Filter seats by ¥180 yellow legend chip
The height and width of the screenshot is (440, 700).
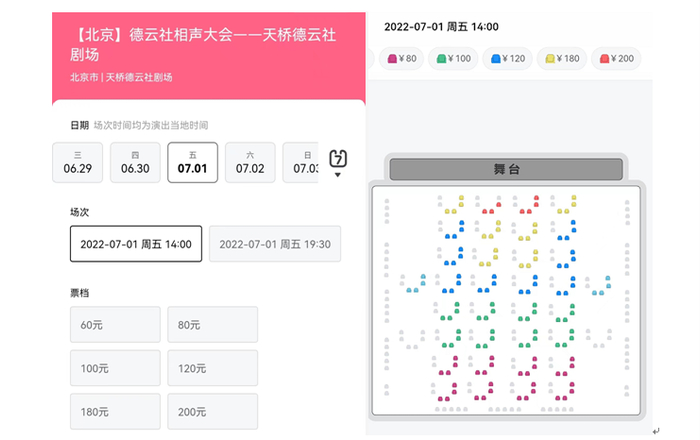click(562, 58)
